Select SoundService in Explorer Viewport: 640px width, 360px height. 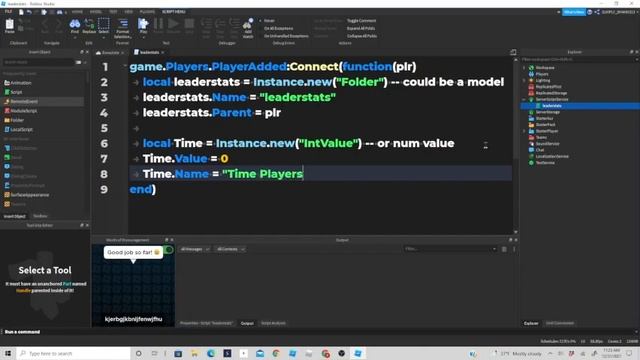tap(547, 144)
